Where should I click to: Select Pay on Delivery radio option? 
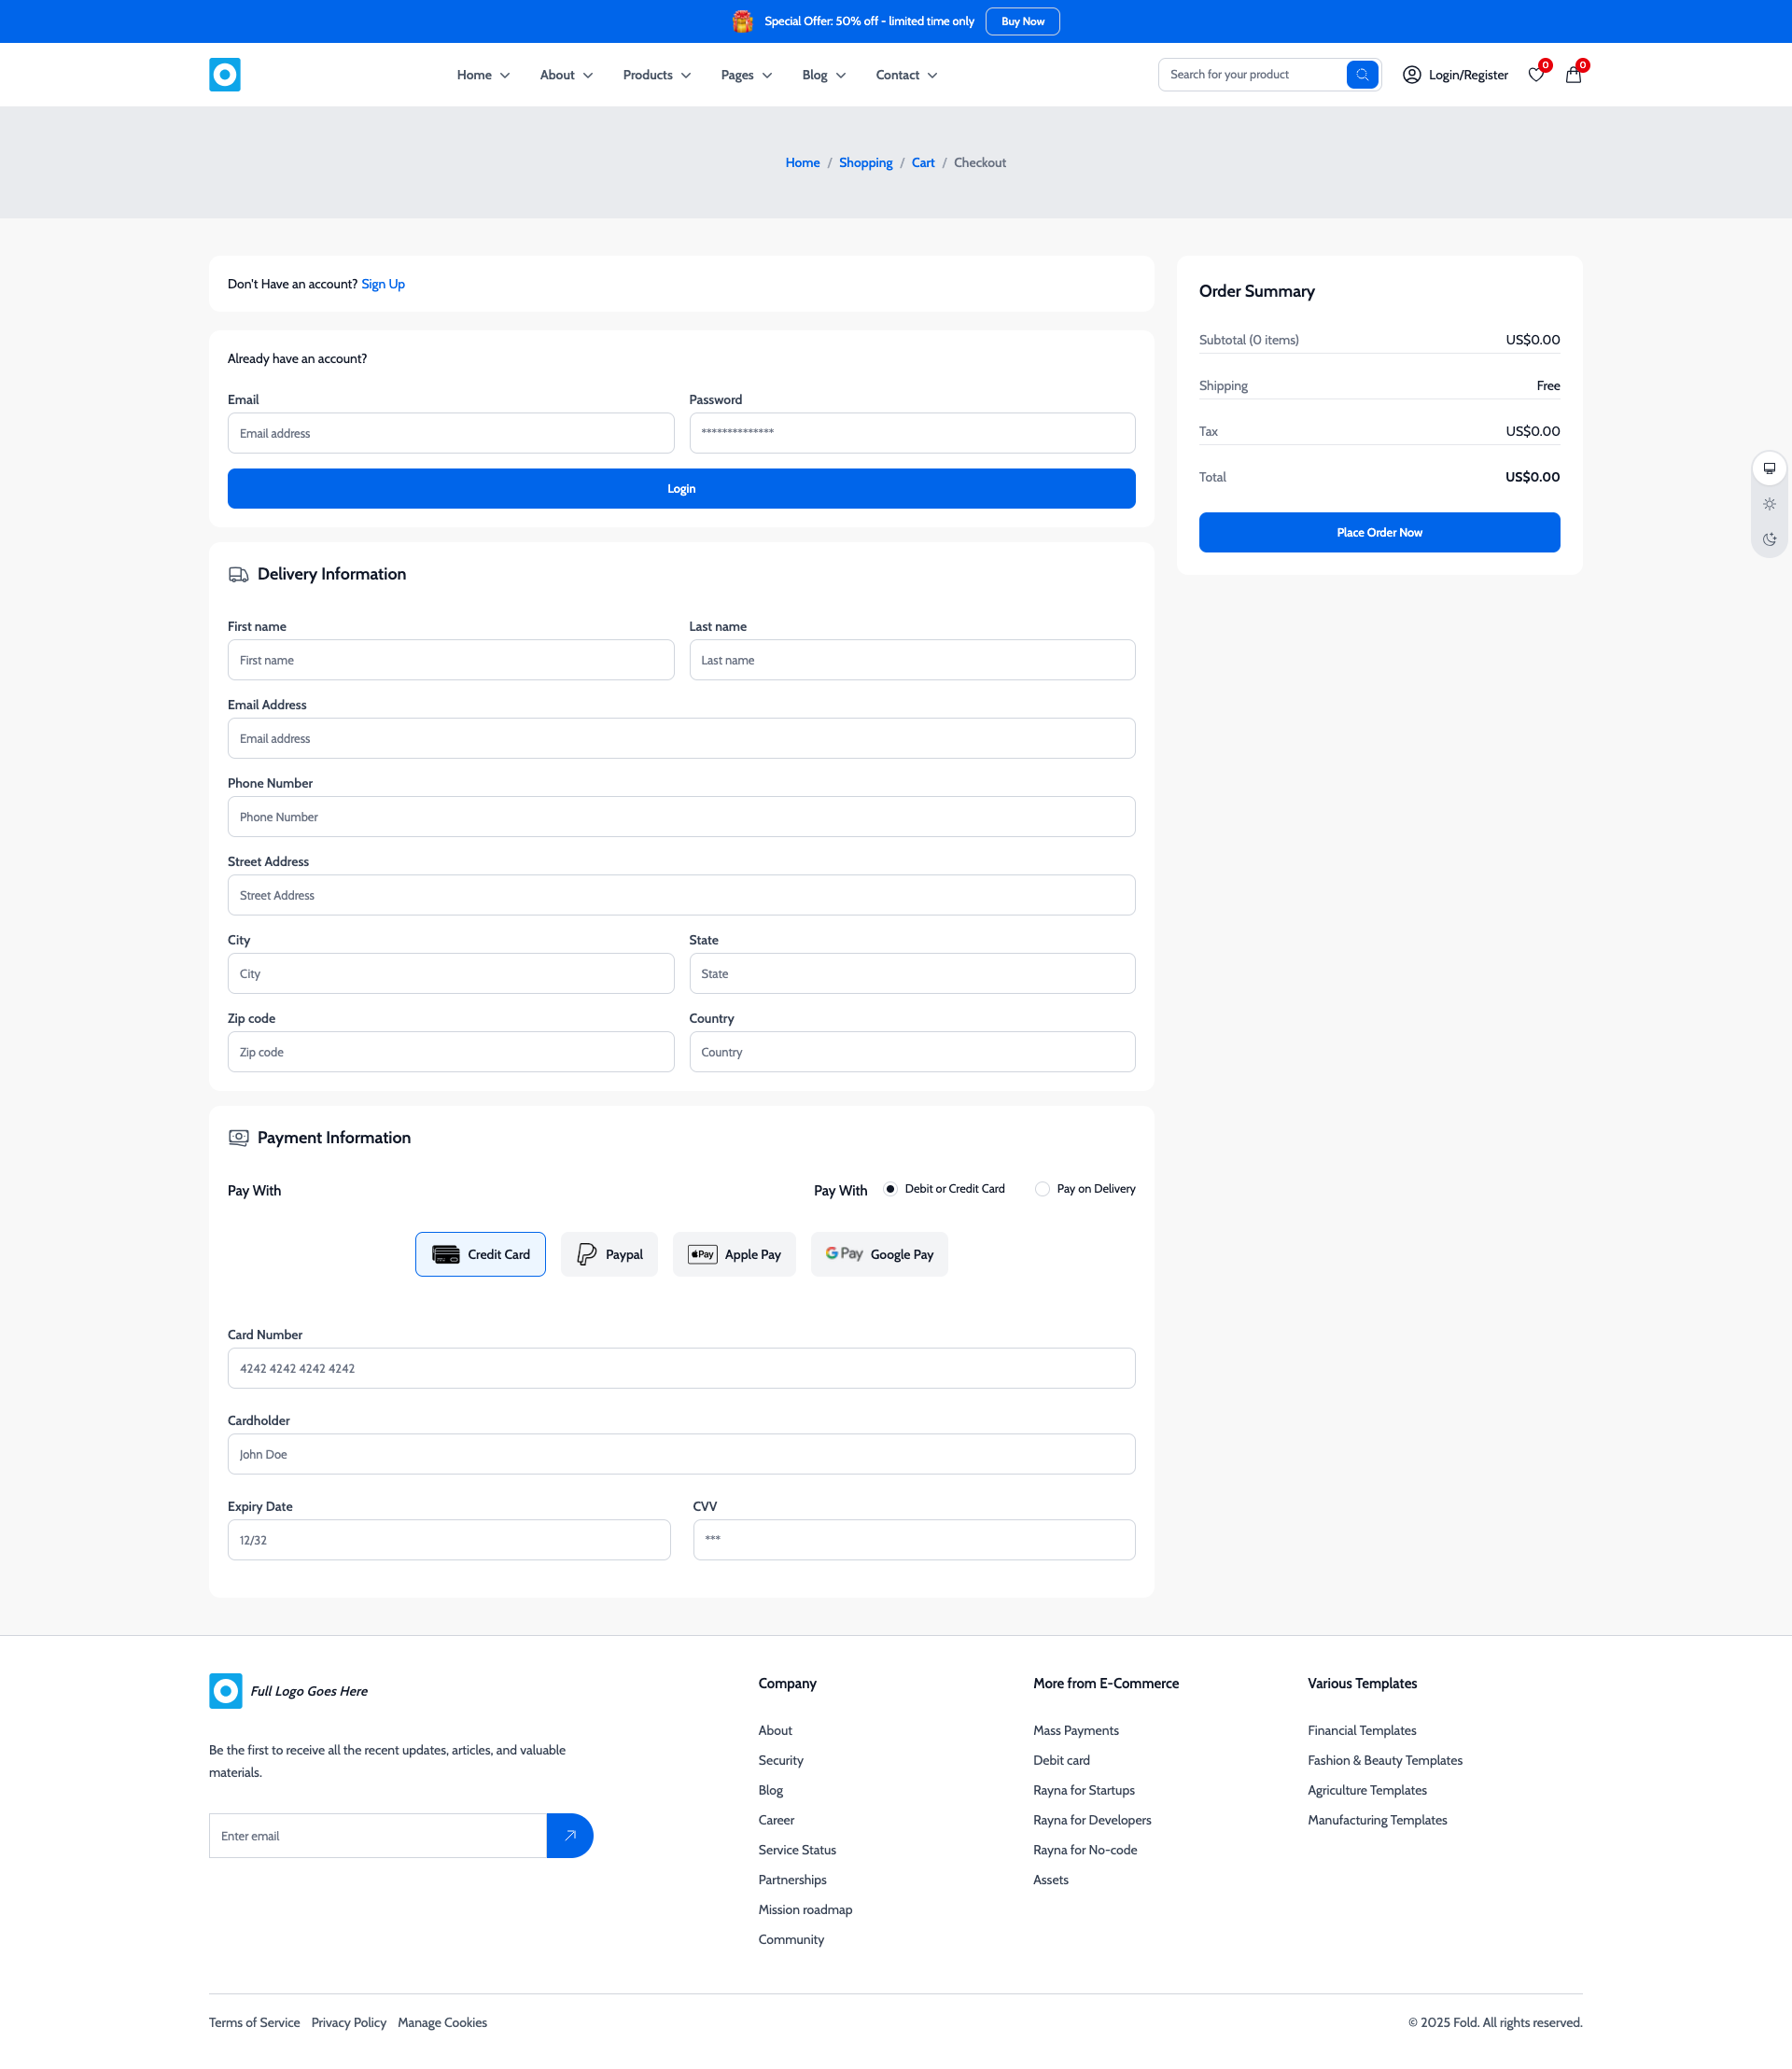(1042, 1189)
